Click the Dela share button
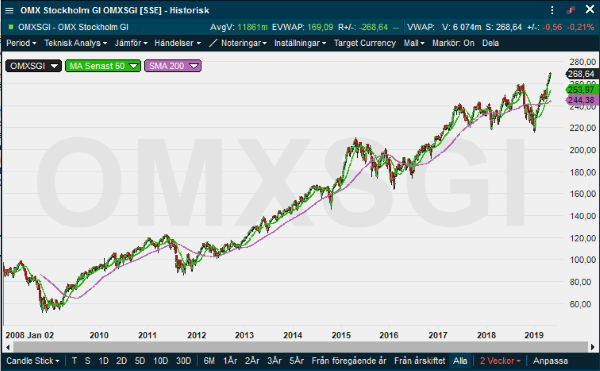The height and width of the screenshot is (371, 600). pyautogui.click(x=490, y=43)
